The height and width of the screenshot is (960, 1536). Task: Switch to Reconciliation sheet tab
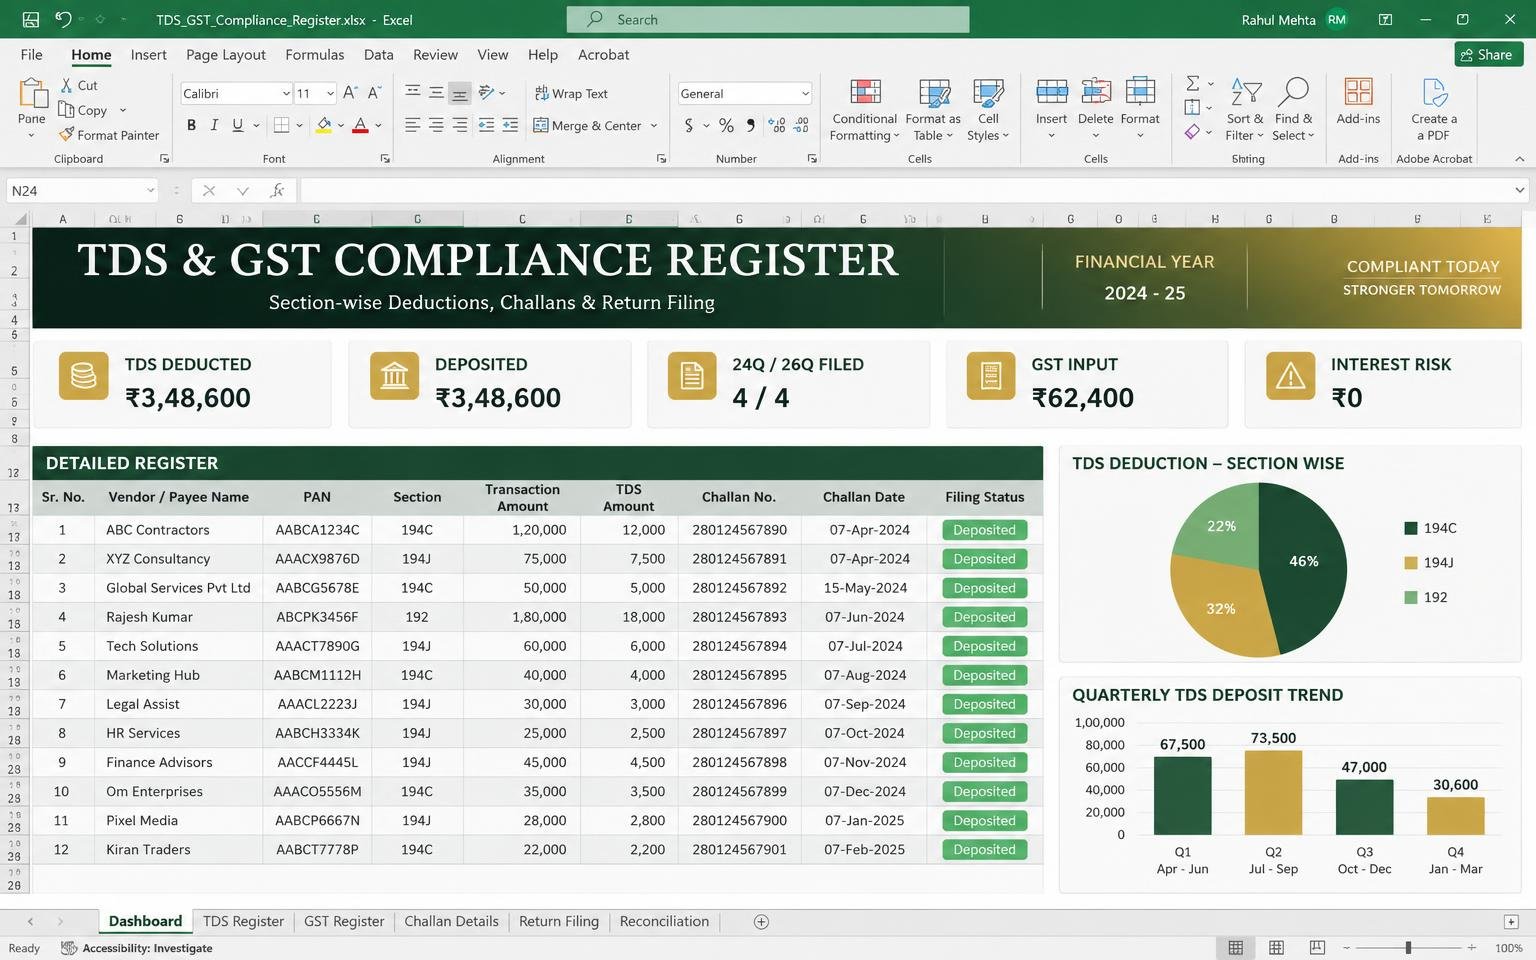[x=664, y=921]
